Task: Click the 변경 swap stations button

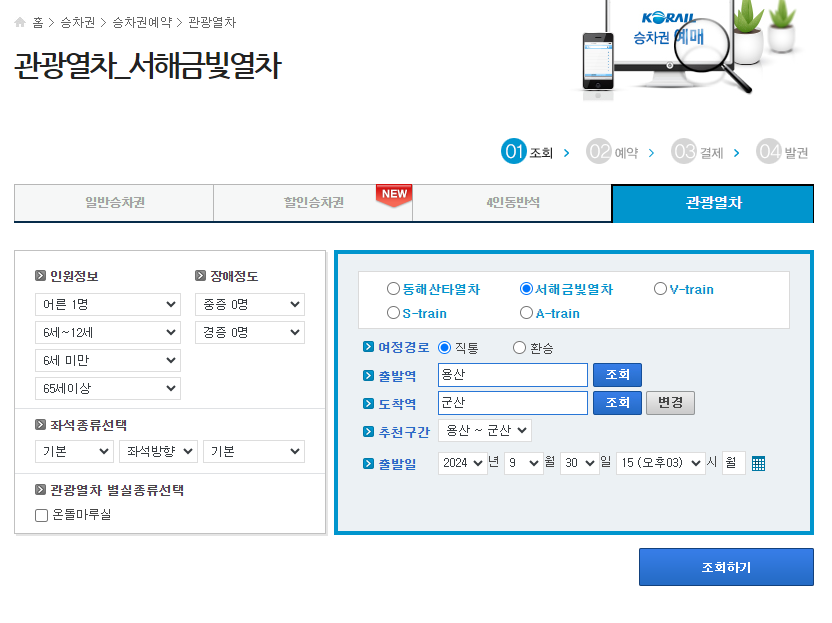Action: coord(670,403)
